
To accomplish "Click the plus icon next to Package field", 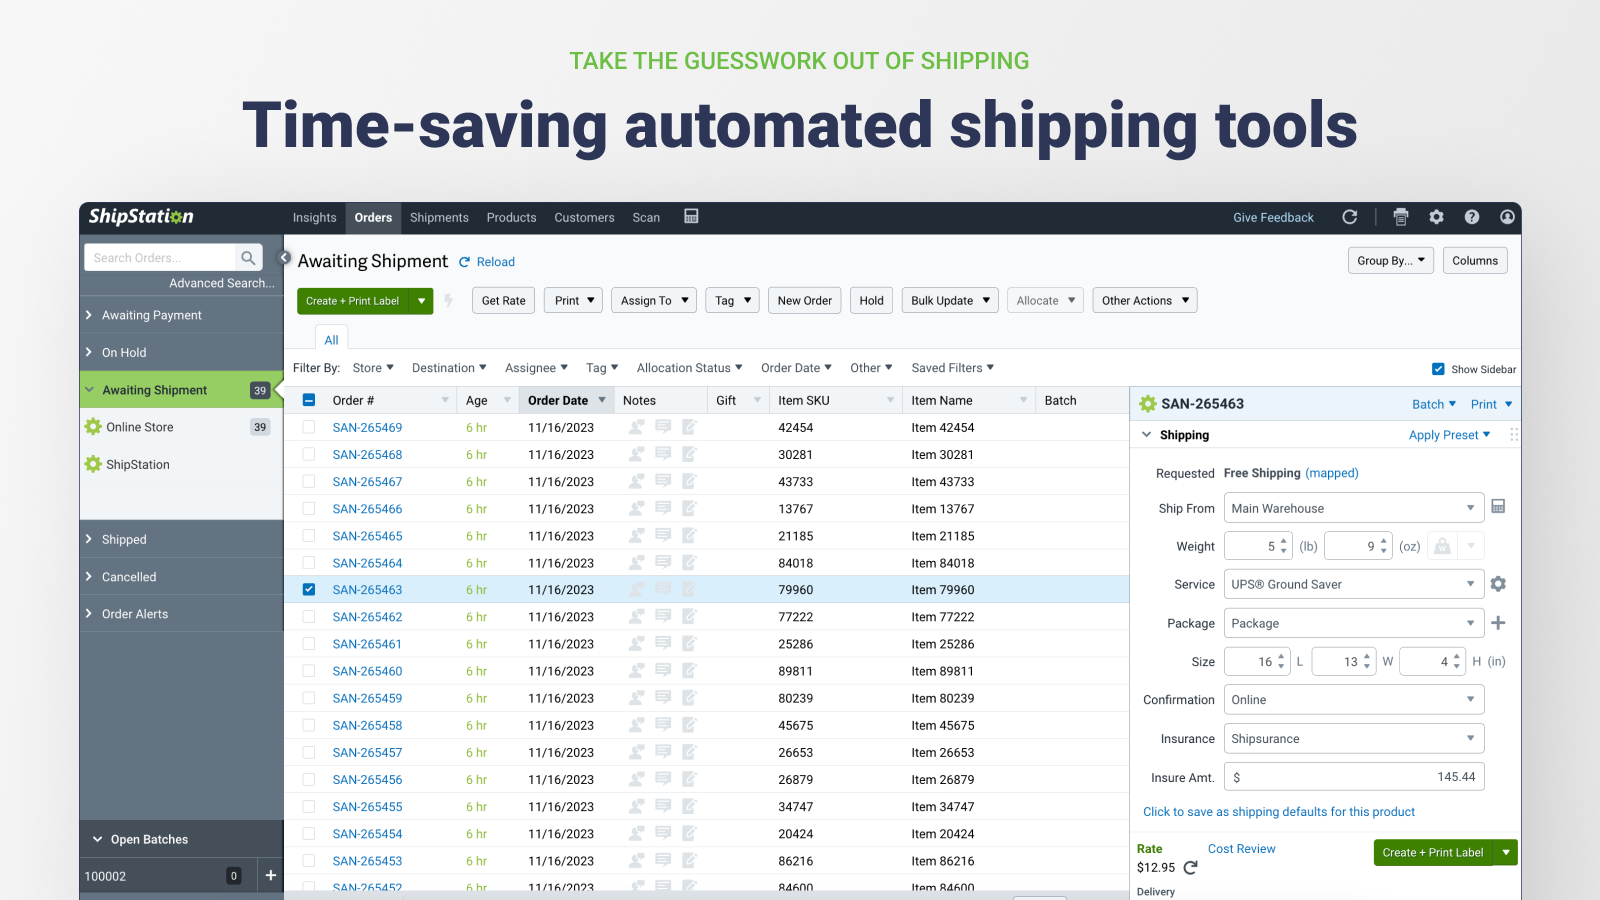I will (1498, 622).
